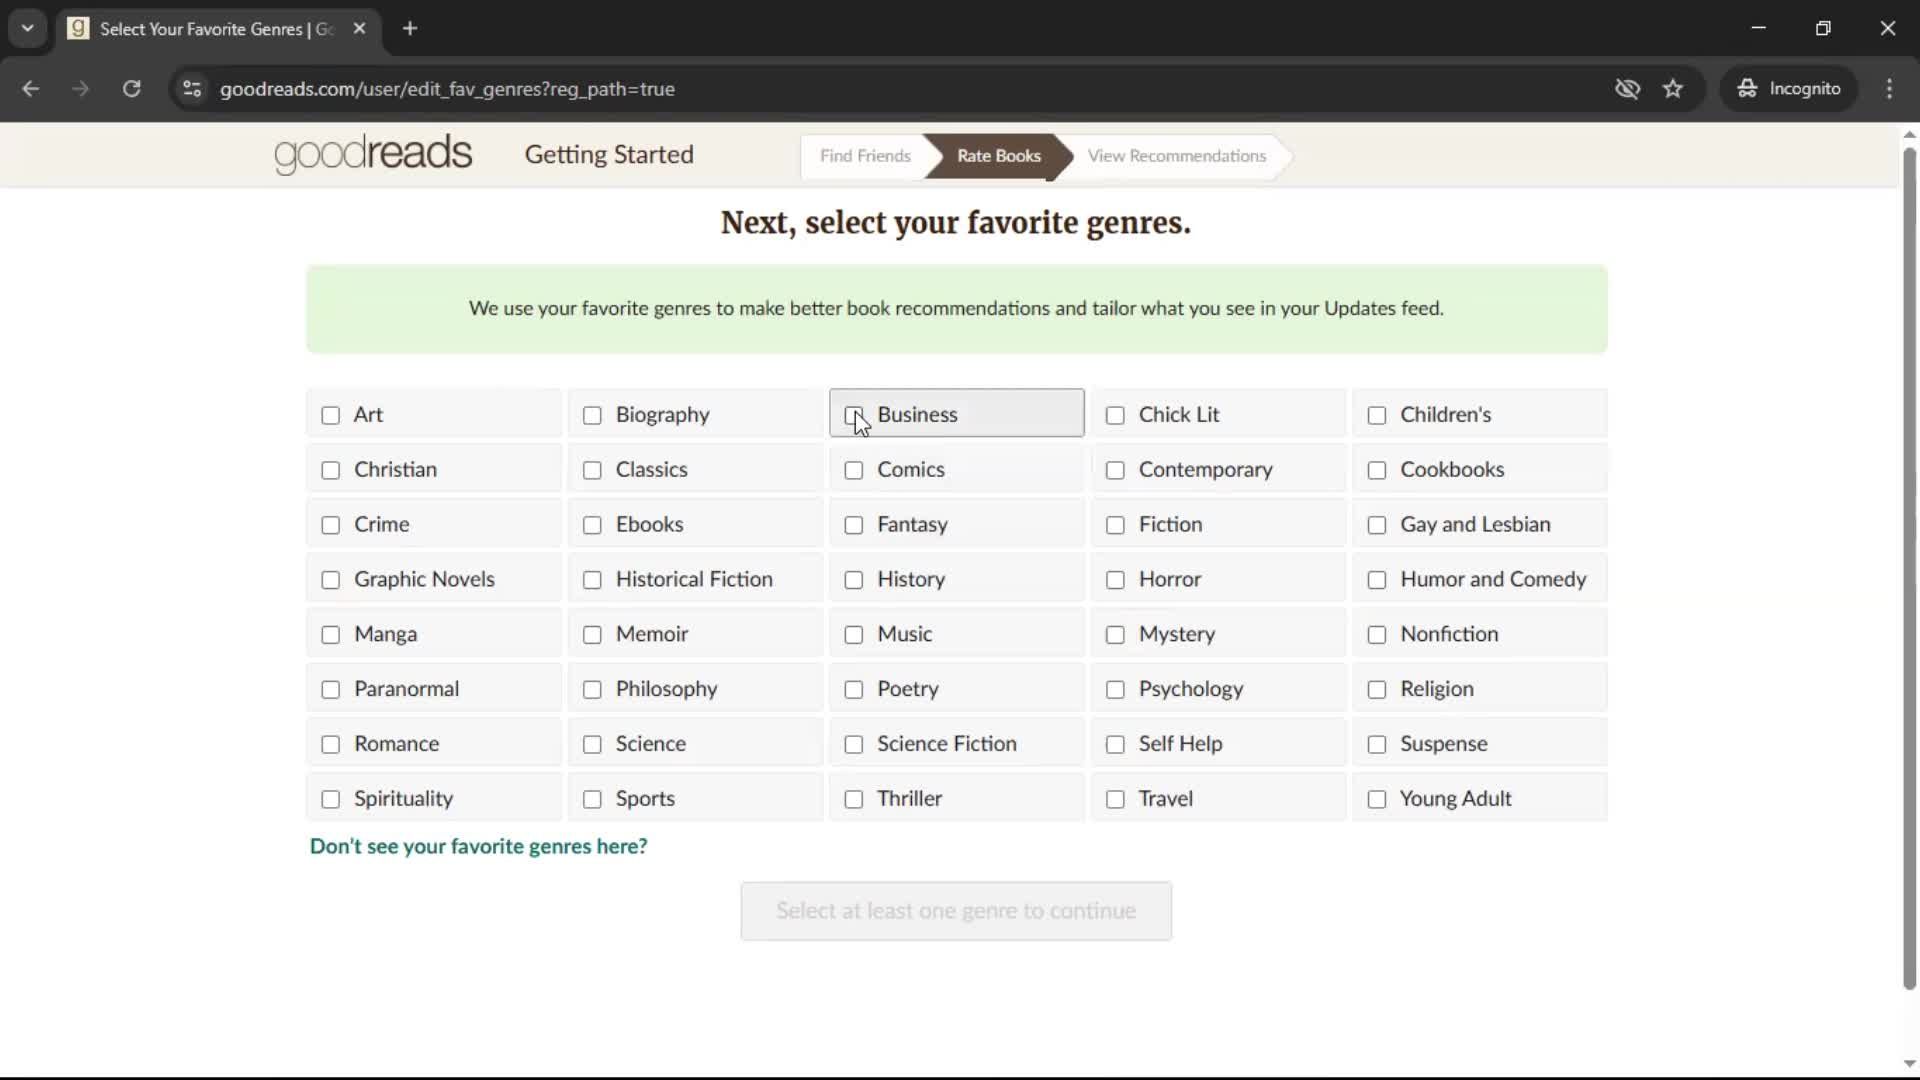Select the Crime genre checkbox
Viewport: 1920px width, 1080px height.
(x=331, y=525)
